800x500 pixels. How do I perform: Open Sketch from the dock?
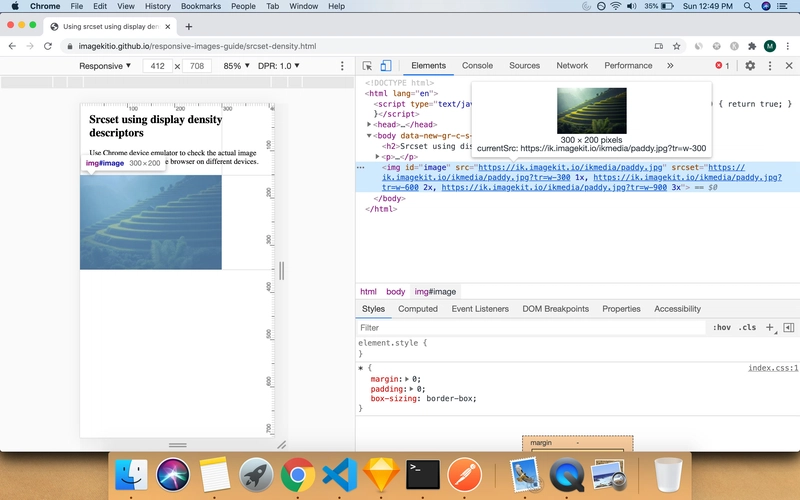pos(381,475)
